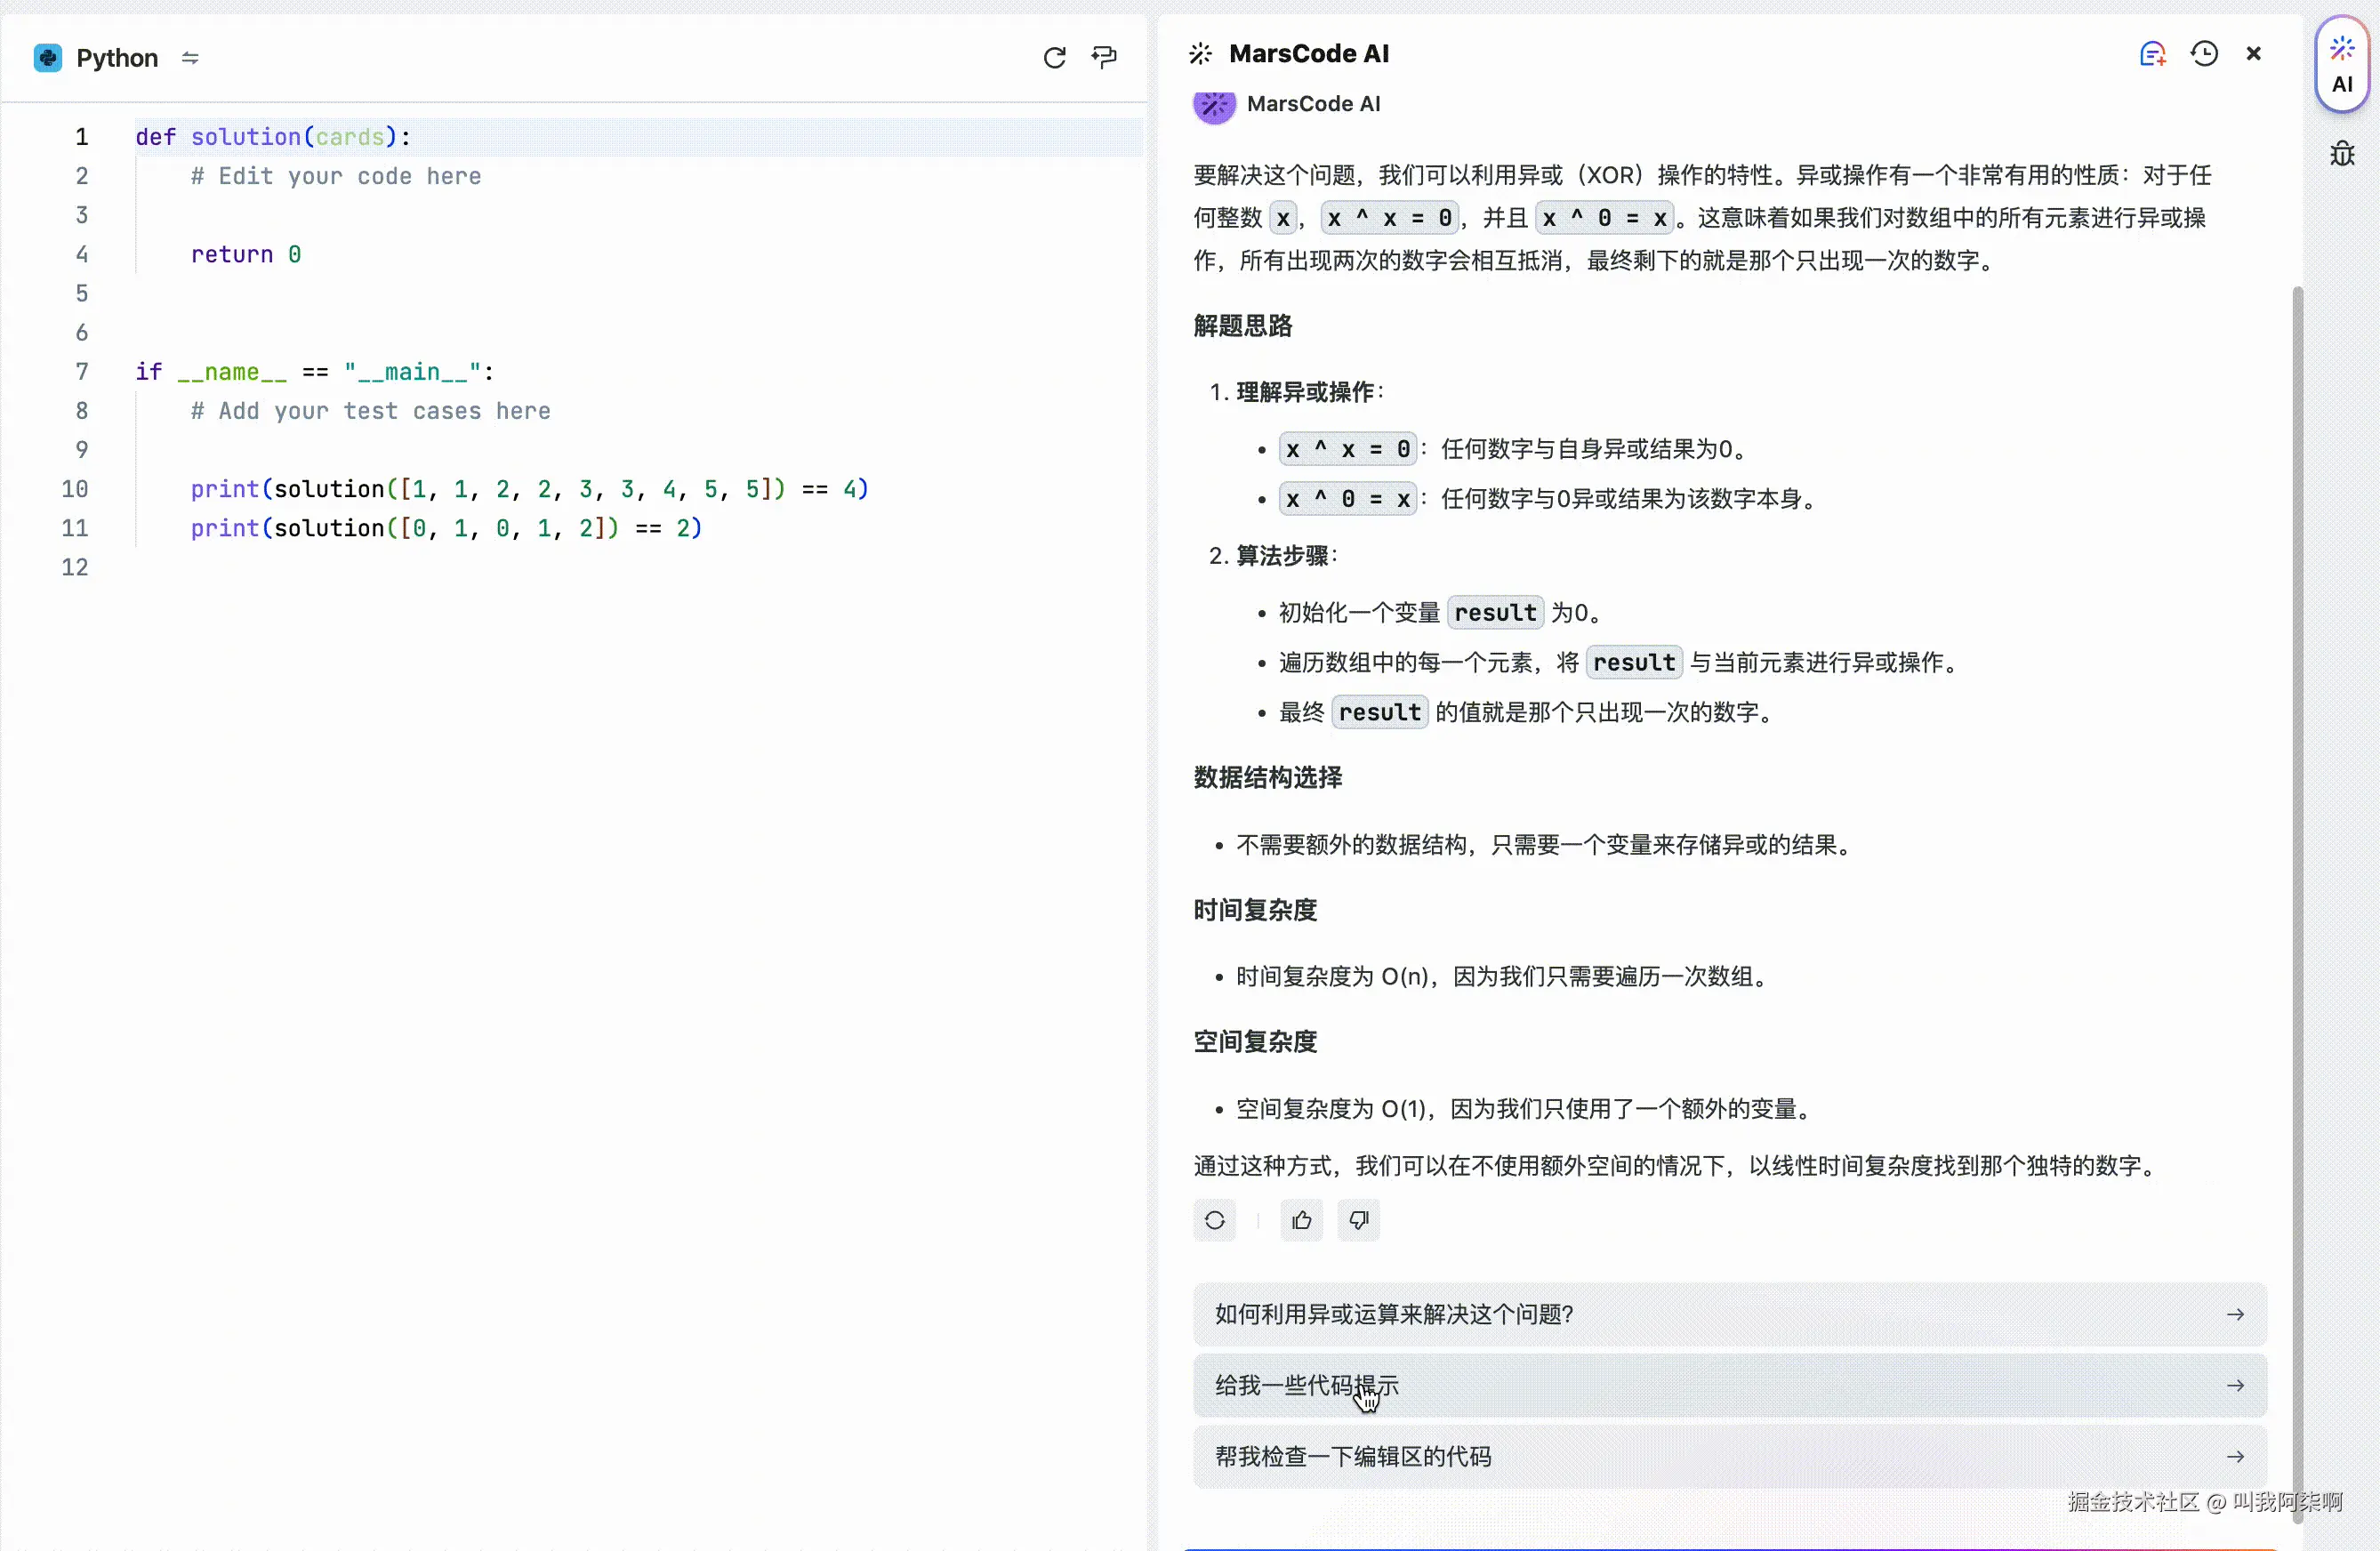Open the Python language switcher
Viewport: 2380px width, 1551px height.
(190, 58)
